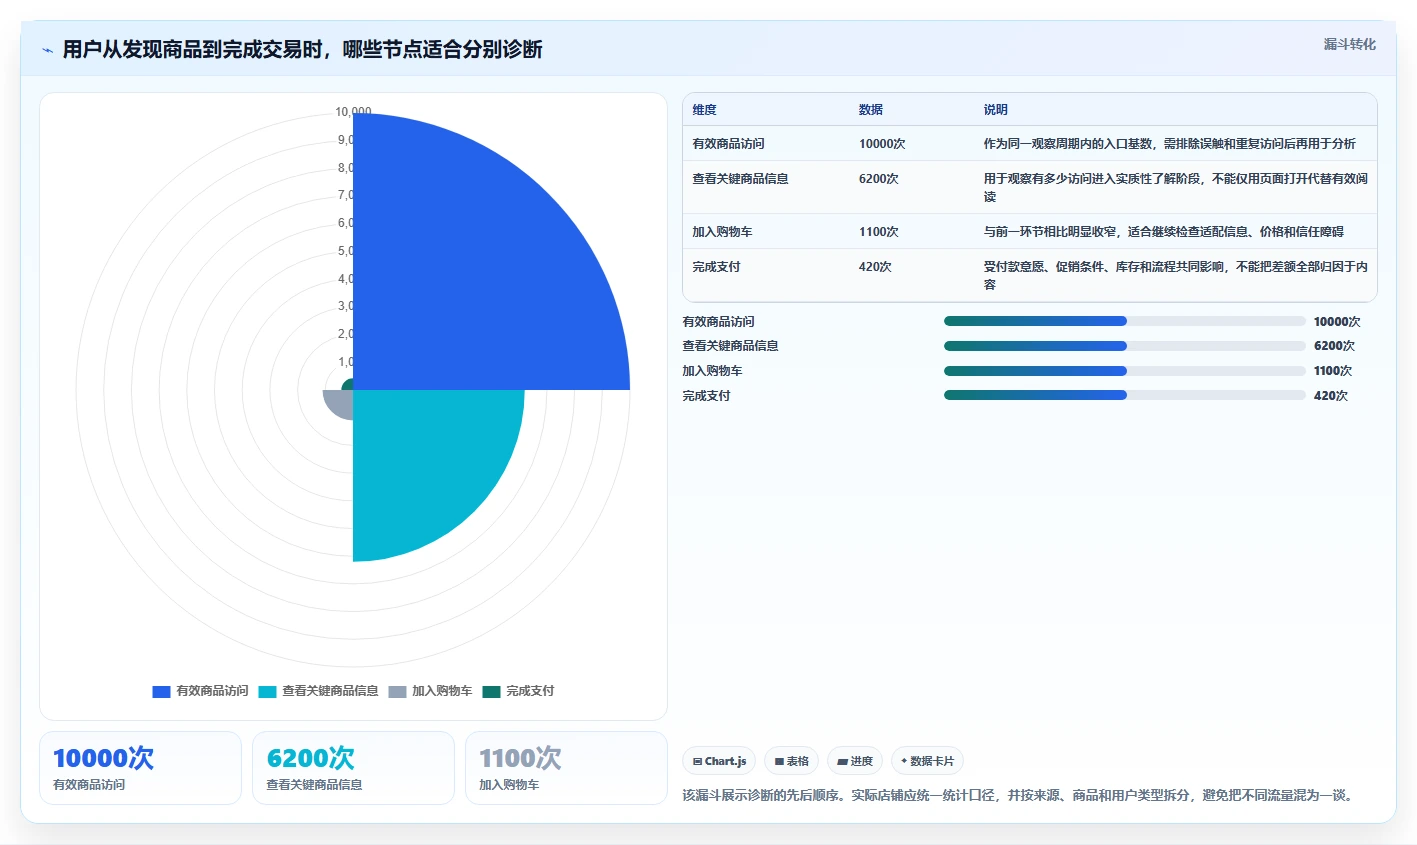Screen dimensions: 1417x845
Task: Click the description starting 作为同一观察周期
Action: pyautogui.click(x=1169, y=144)
